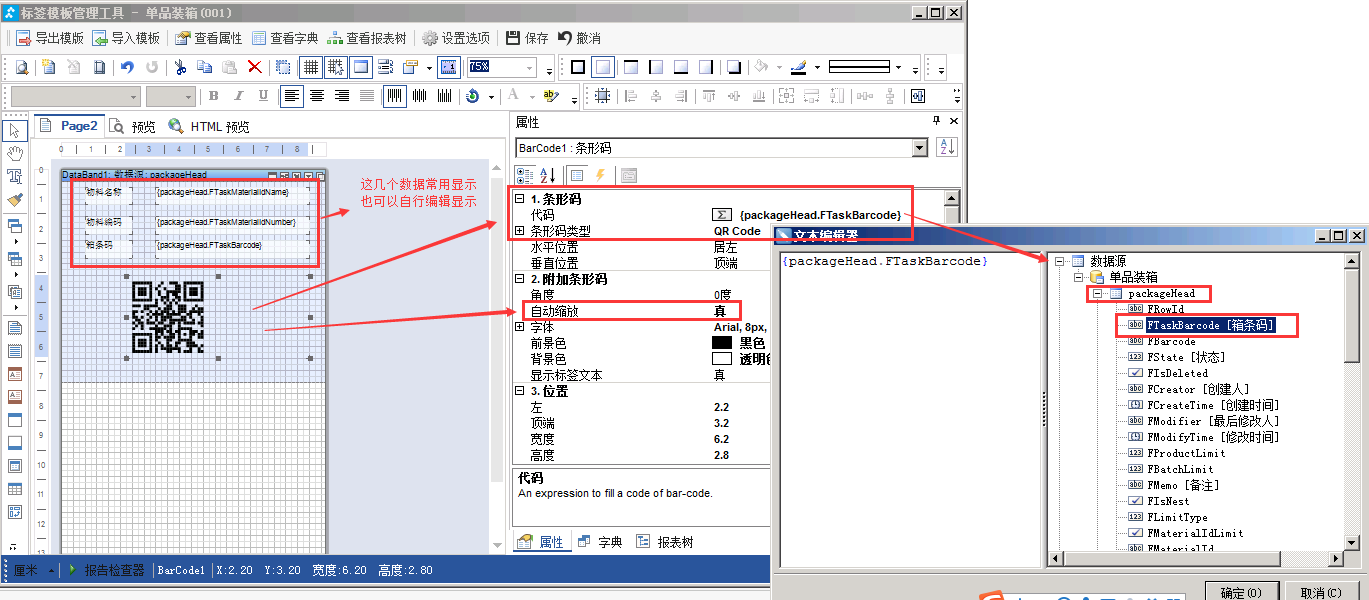
Task: Click the 导入模板 import template button
Action: point(126,38)
